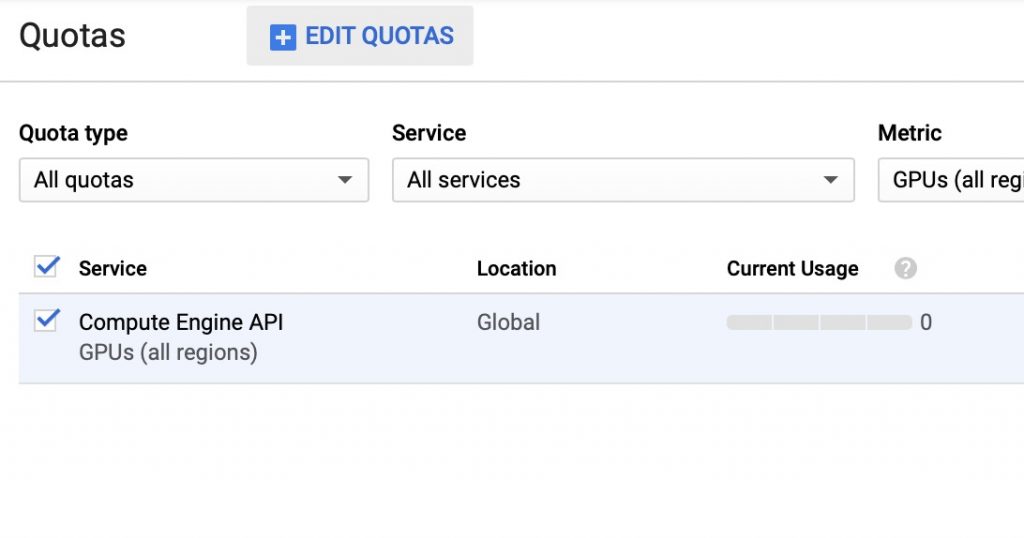Uncheck the Compute Engine API row checkbox
The image size is (1024, 538).
click(47, 320)
